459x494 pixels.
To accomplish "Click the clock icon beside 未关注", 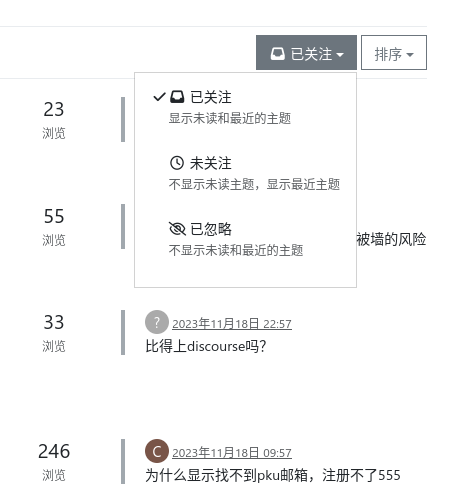I will click(177, 163).
